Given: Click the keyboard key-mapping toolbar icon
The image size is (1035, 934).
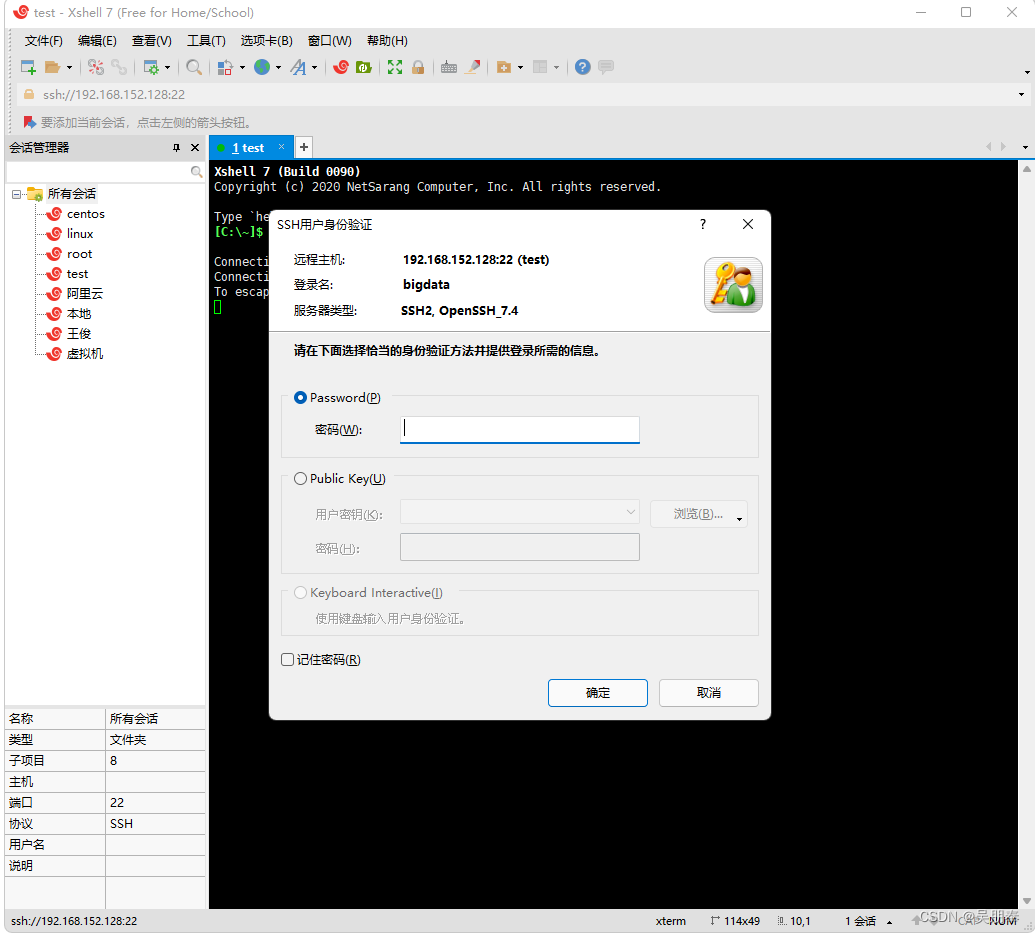Looking at the screenshot, I should (449, 67).
